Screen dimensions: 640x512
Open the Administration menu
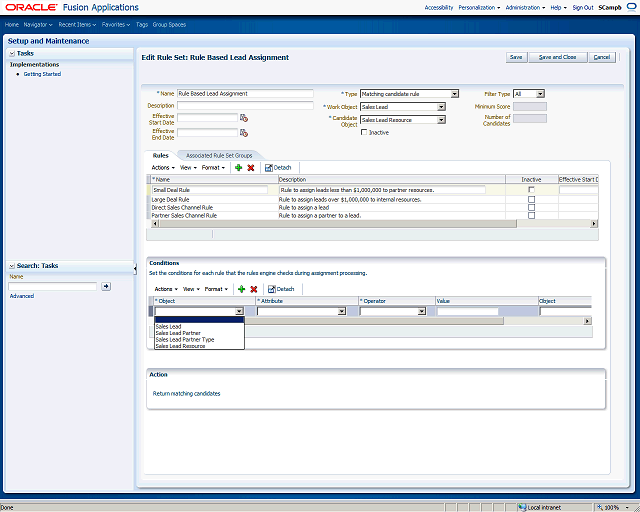coord(525,7)
